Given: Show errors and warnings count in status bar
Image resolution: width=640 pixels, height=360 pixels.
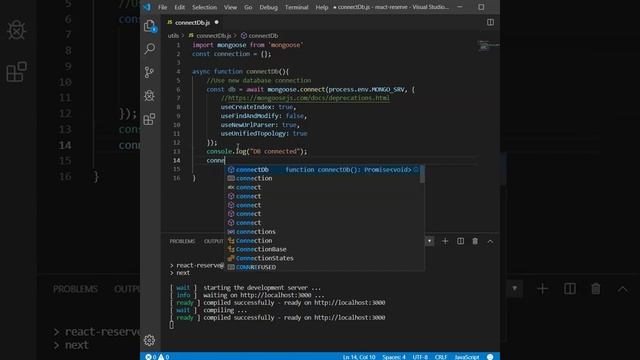Looking at the screenshot, I should [x=158, y=357].
